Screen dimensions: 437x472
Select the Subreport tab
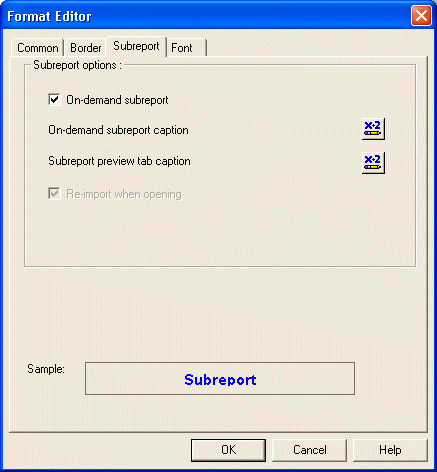point(136,46)
